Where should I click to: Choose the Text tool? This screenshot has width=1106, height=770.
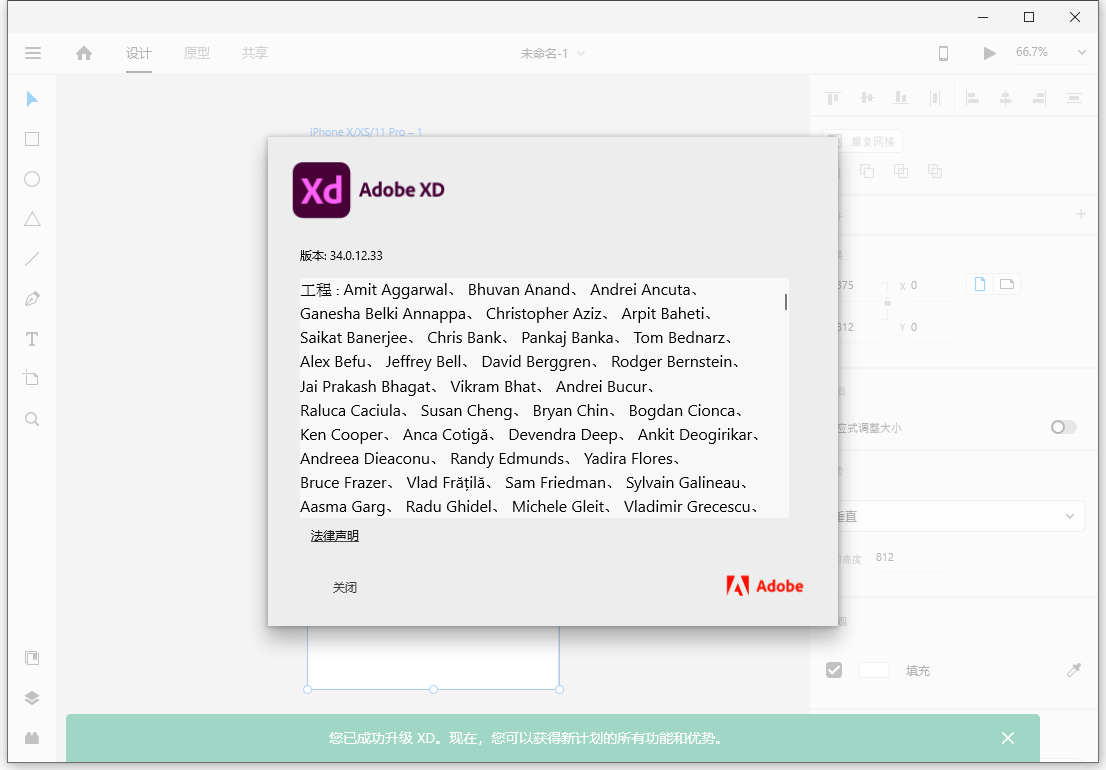(32, 339)
